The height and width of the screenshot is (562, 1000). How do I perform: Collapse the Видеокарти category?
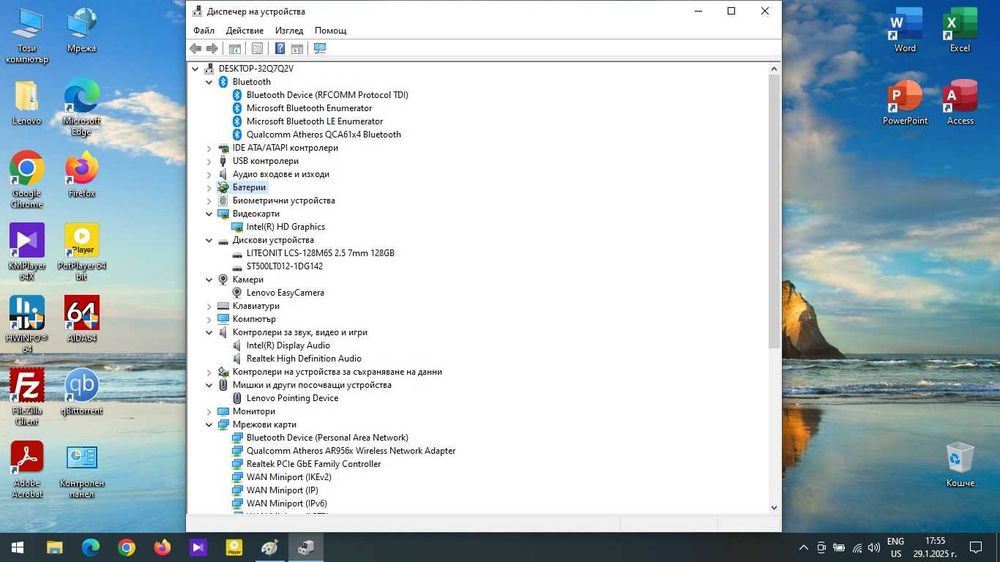(209, 214)
